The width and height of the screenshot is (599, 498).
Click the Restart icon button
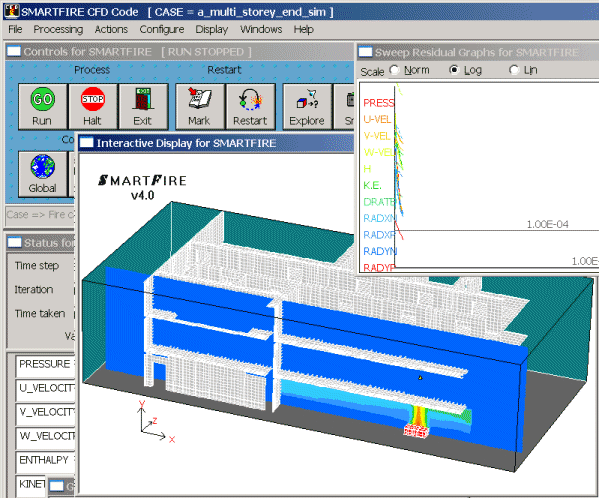(250, 107)
